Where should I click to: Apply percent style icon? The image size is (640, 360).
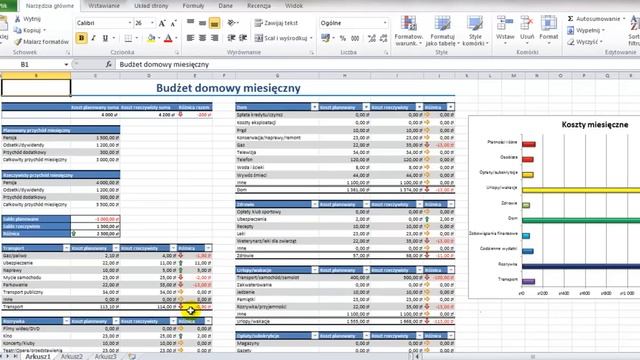coord(343,38)
